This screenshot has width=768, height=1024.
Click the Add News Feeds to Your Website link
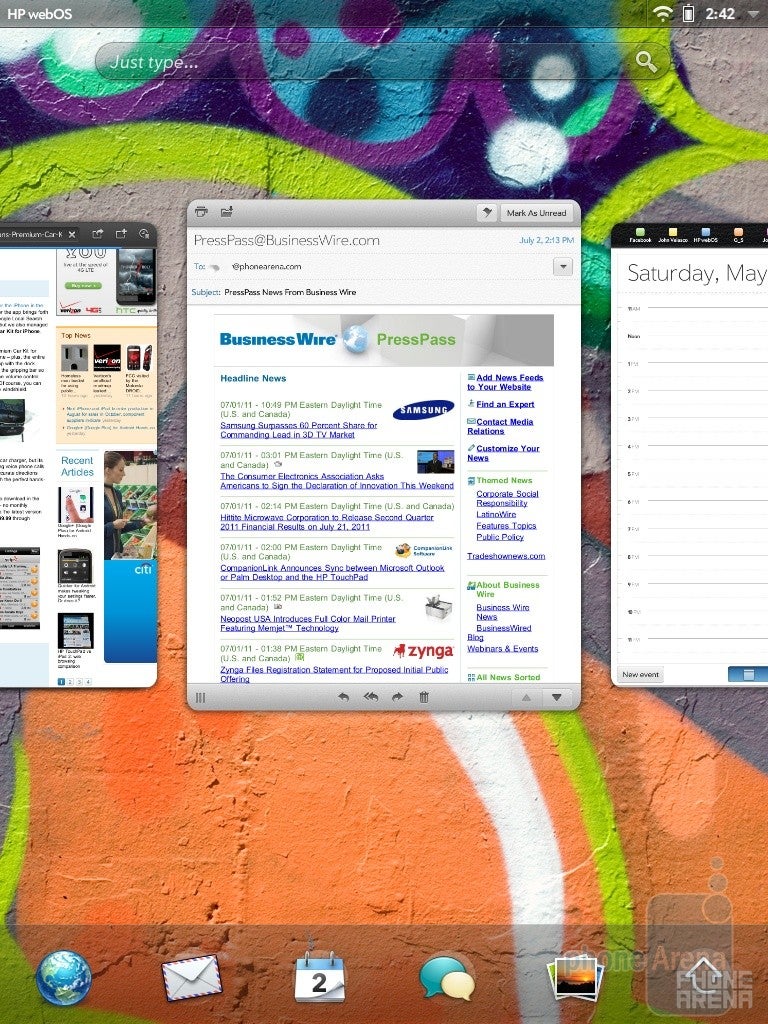coord(505,382)
